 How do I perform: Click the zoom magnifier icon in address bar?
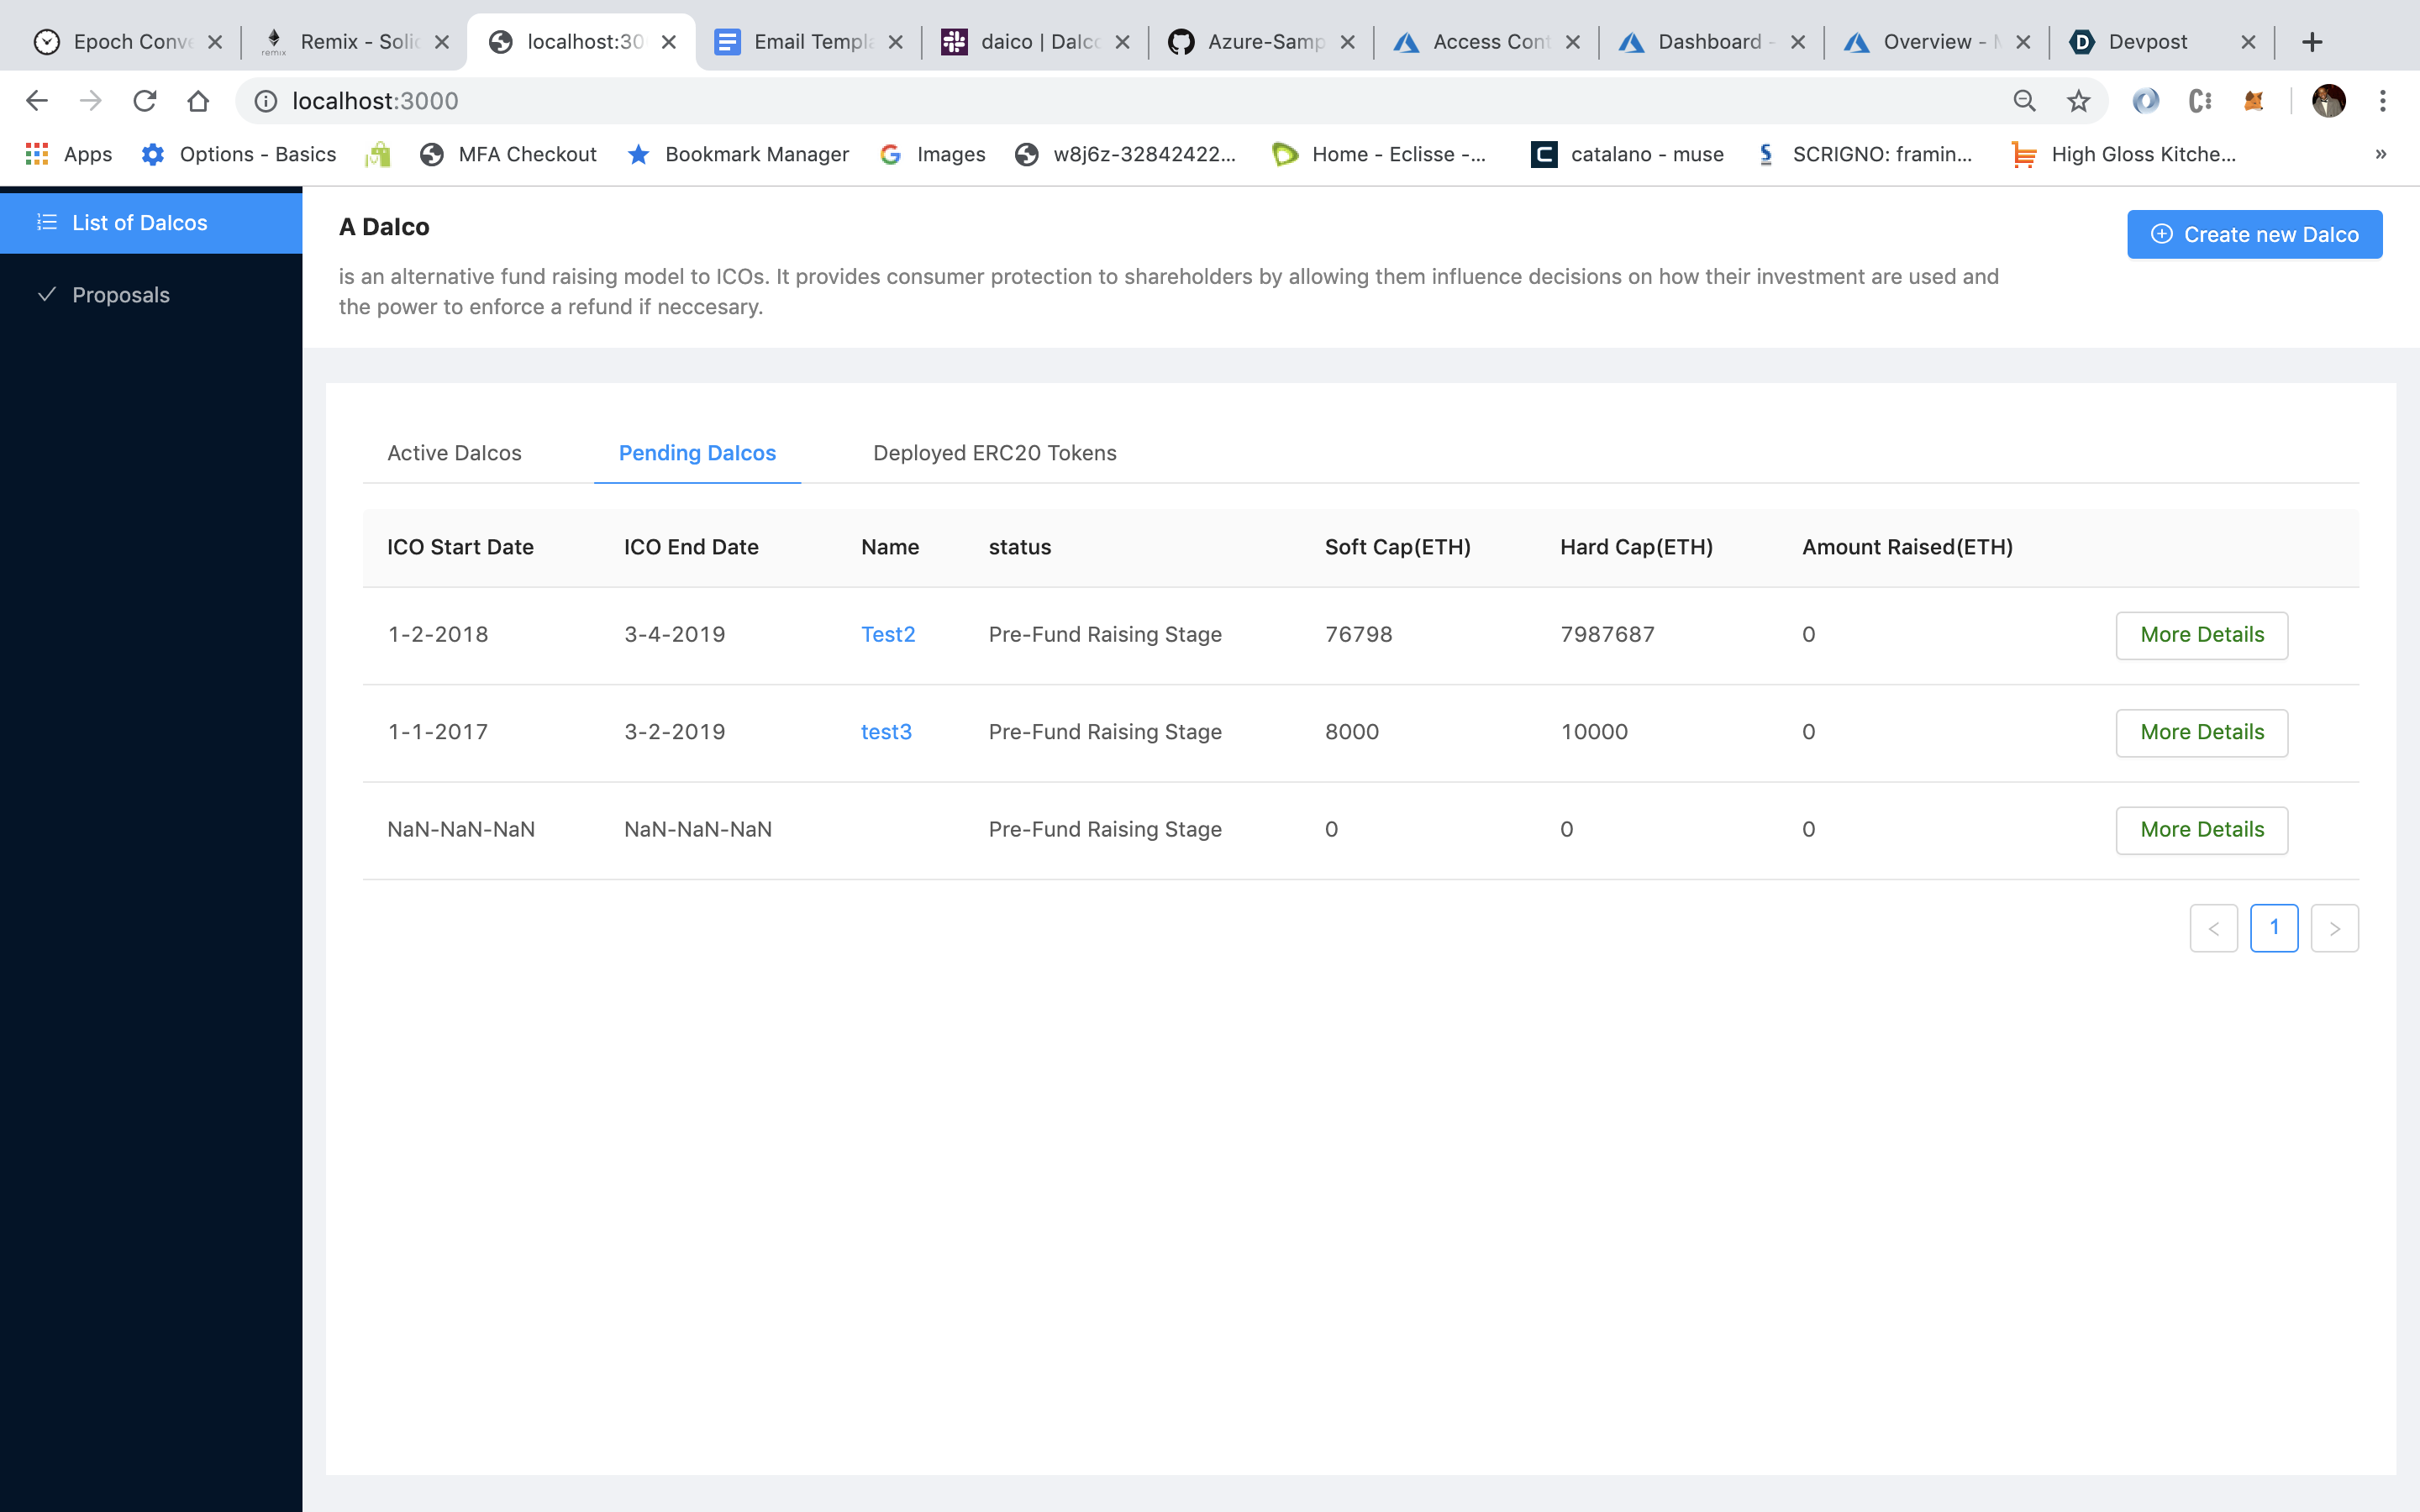tap(2024, 101)
